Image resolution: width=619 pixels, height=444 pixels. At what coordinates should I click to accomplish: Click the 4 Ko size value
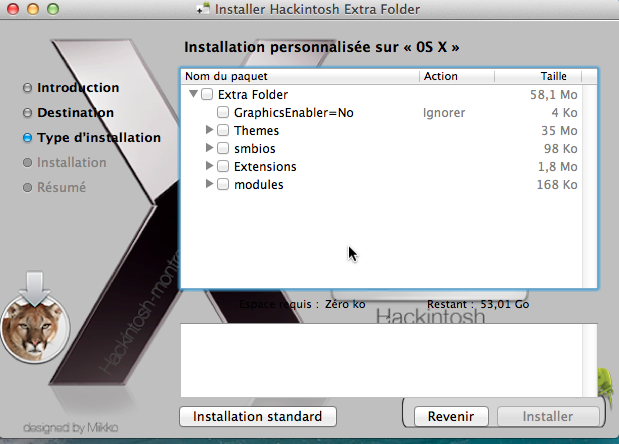[x=565, y=113]
